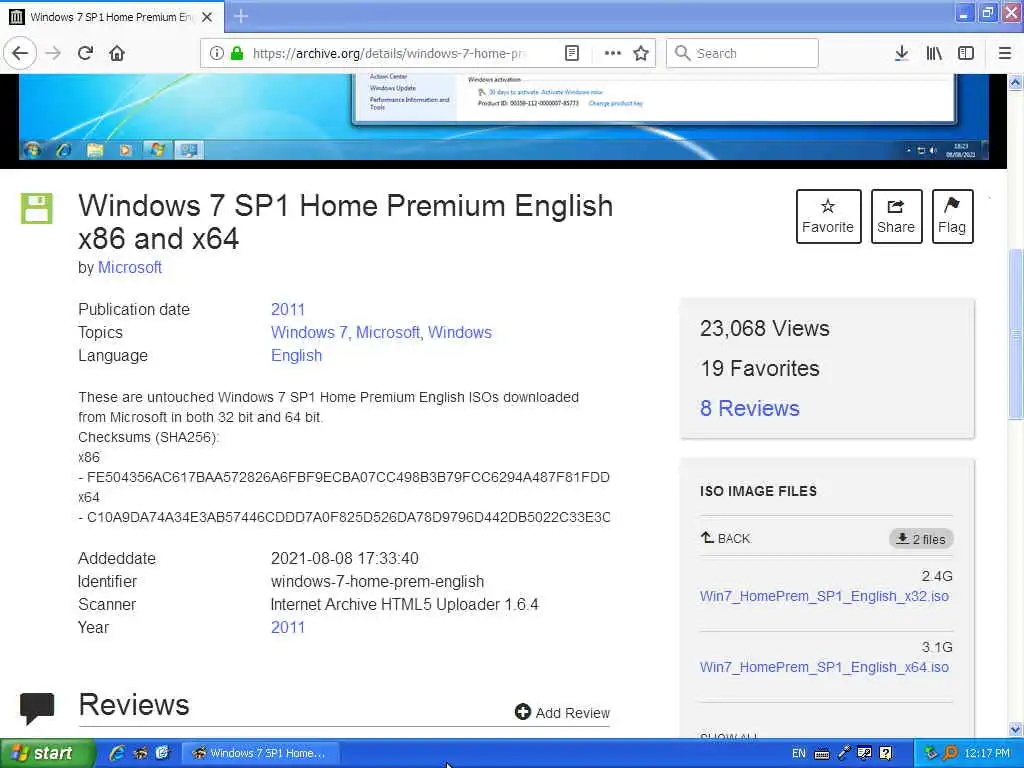Go back with the browser back arrow
The image size is (1024, 768).
(20, 54)
